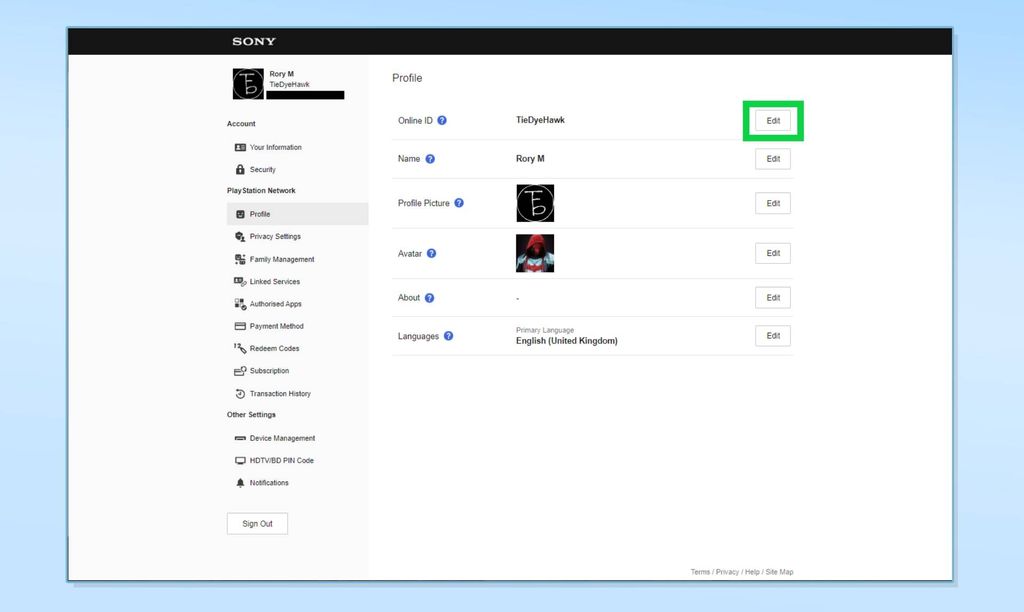Click the Other Settings section heading
1024x612 pixels.
pos(251,415)
